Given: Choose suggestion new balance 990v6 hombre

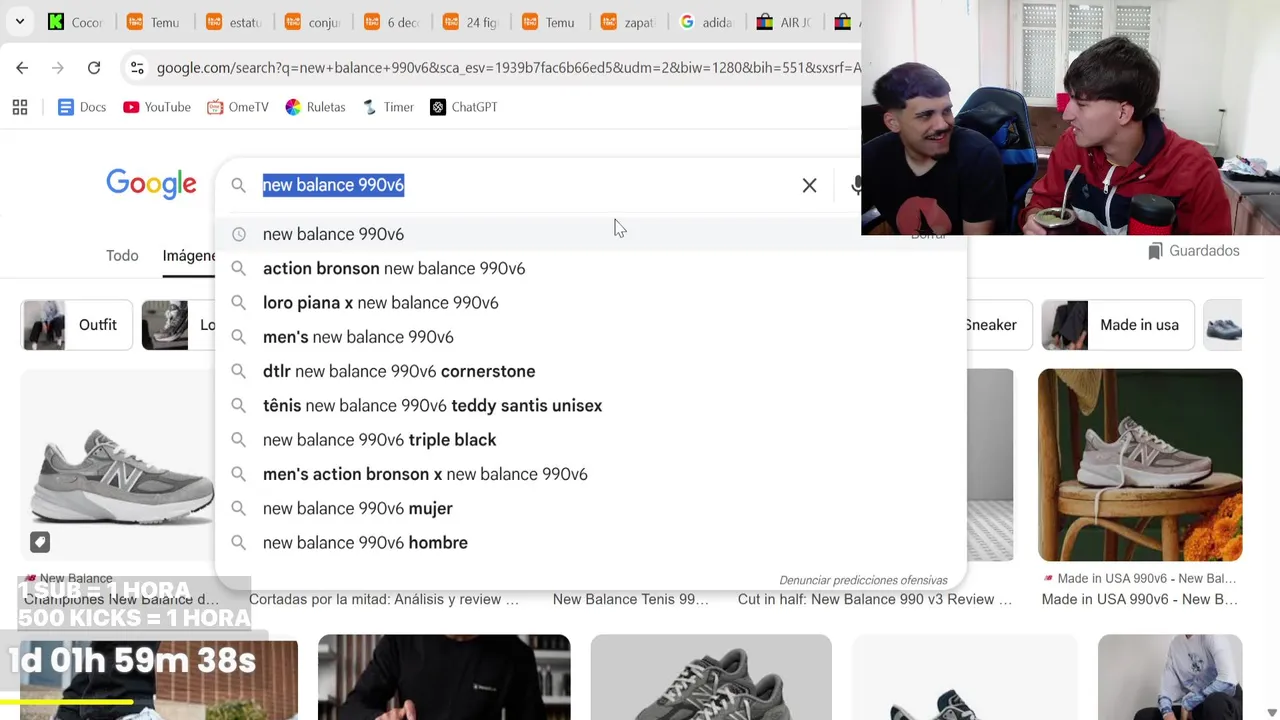Looking at the screenshot, I should coord(590,542).
